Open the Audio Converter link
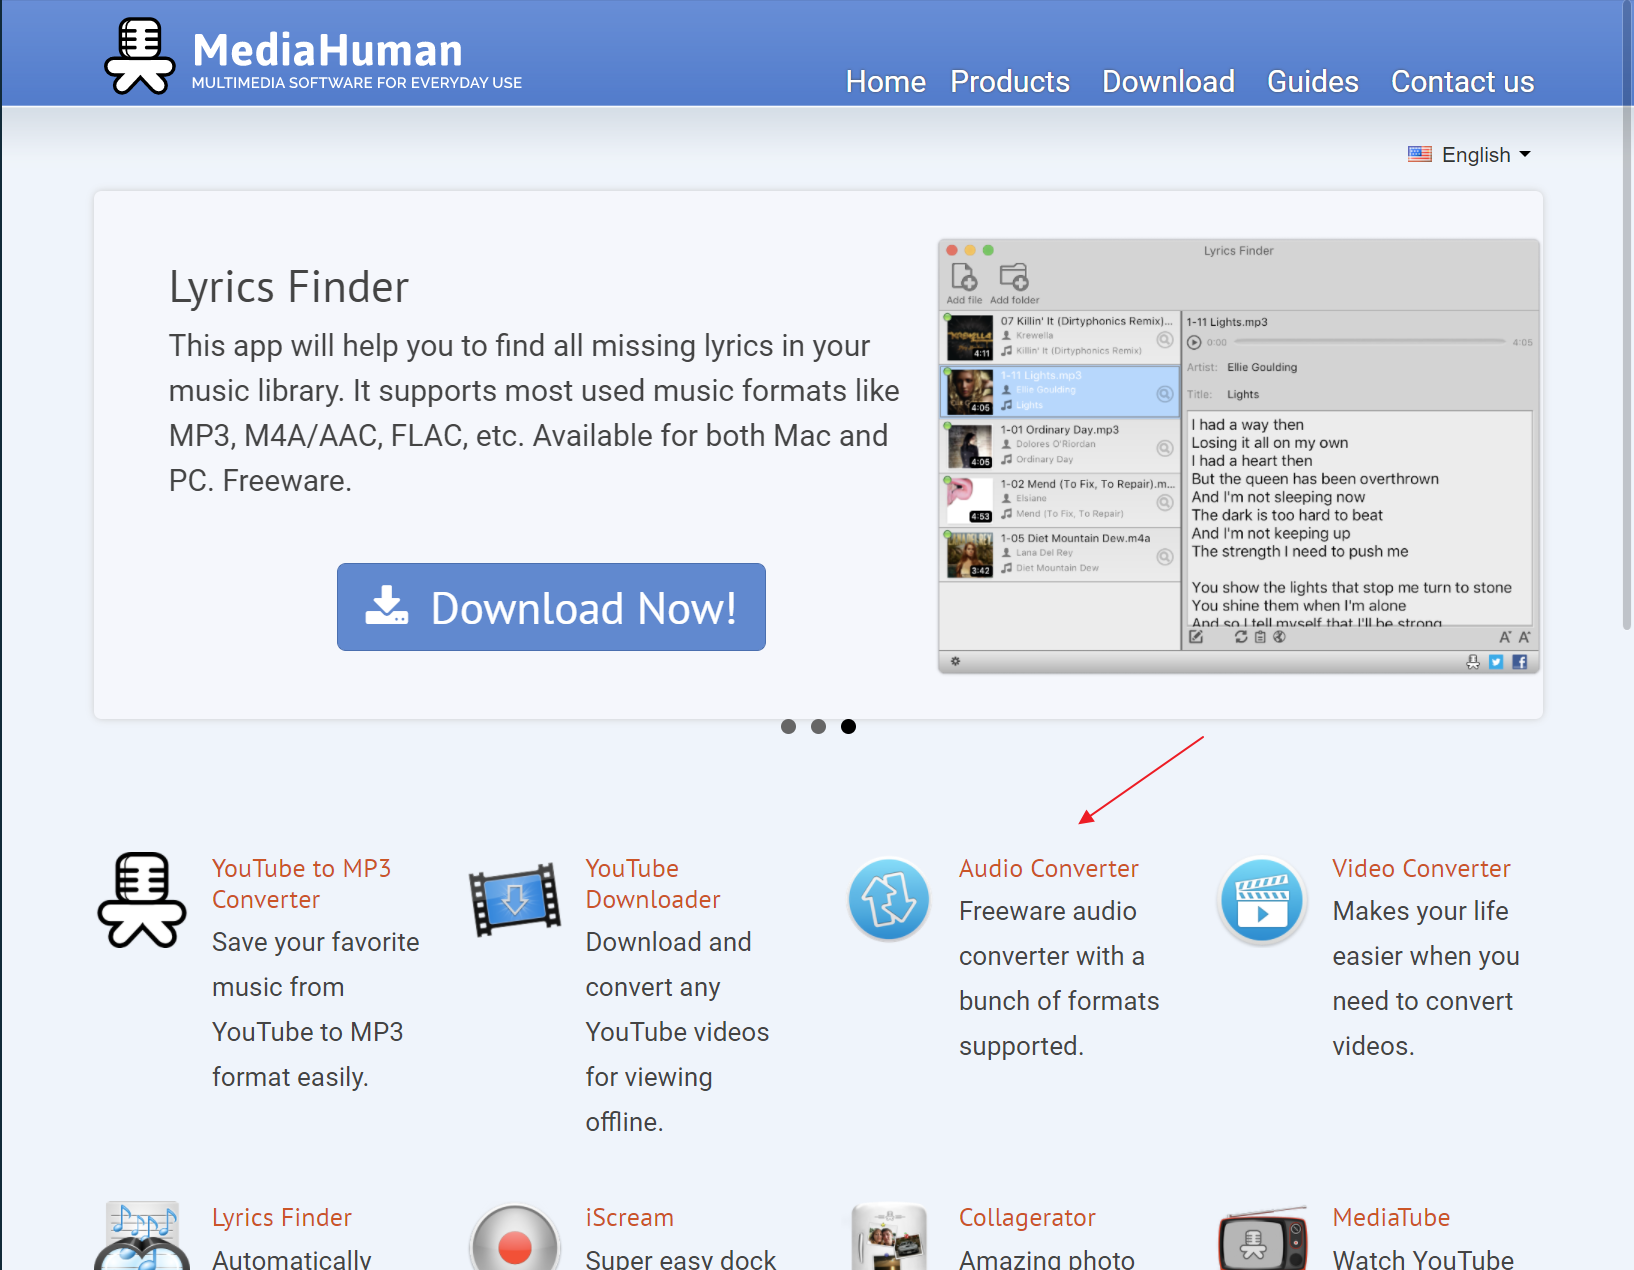The height and width of the screenshot is (1270, 1634). [1048, 869]
